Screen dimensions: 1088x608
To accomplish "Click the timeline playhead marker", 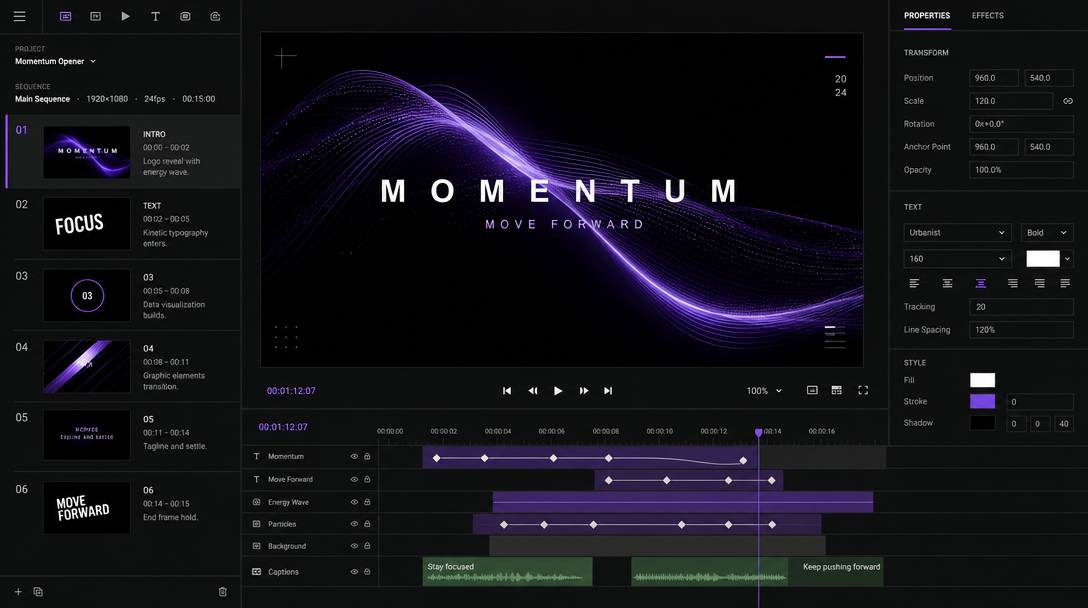I will (x=758, y=432).
